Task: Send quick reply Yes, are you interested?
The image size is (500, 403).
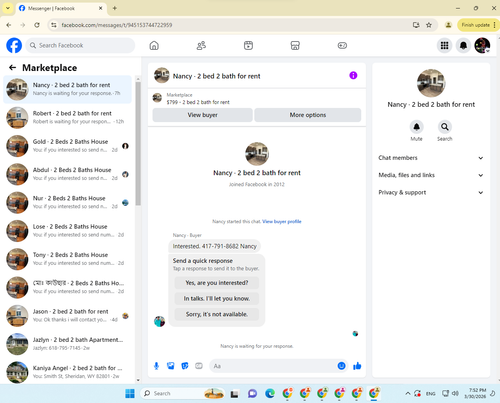Action: pos(217,283)
